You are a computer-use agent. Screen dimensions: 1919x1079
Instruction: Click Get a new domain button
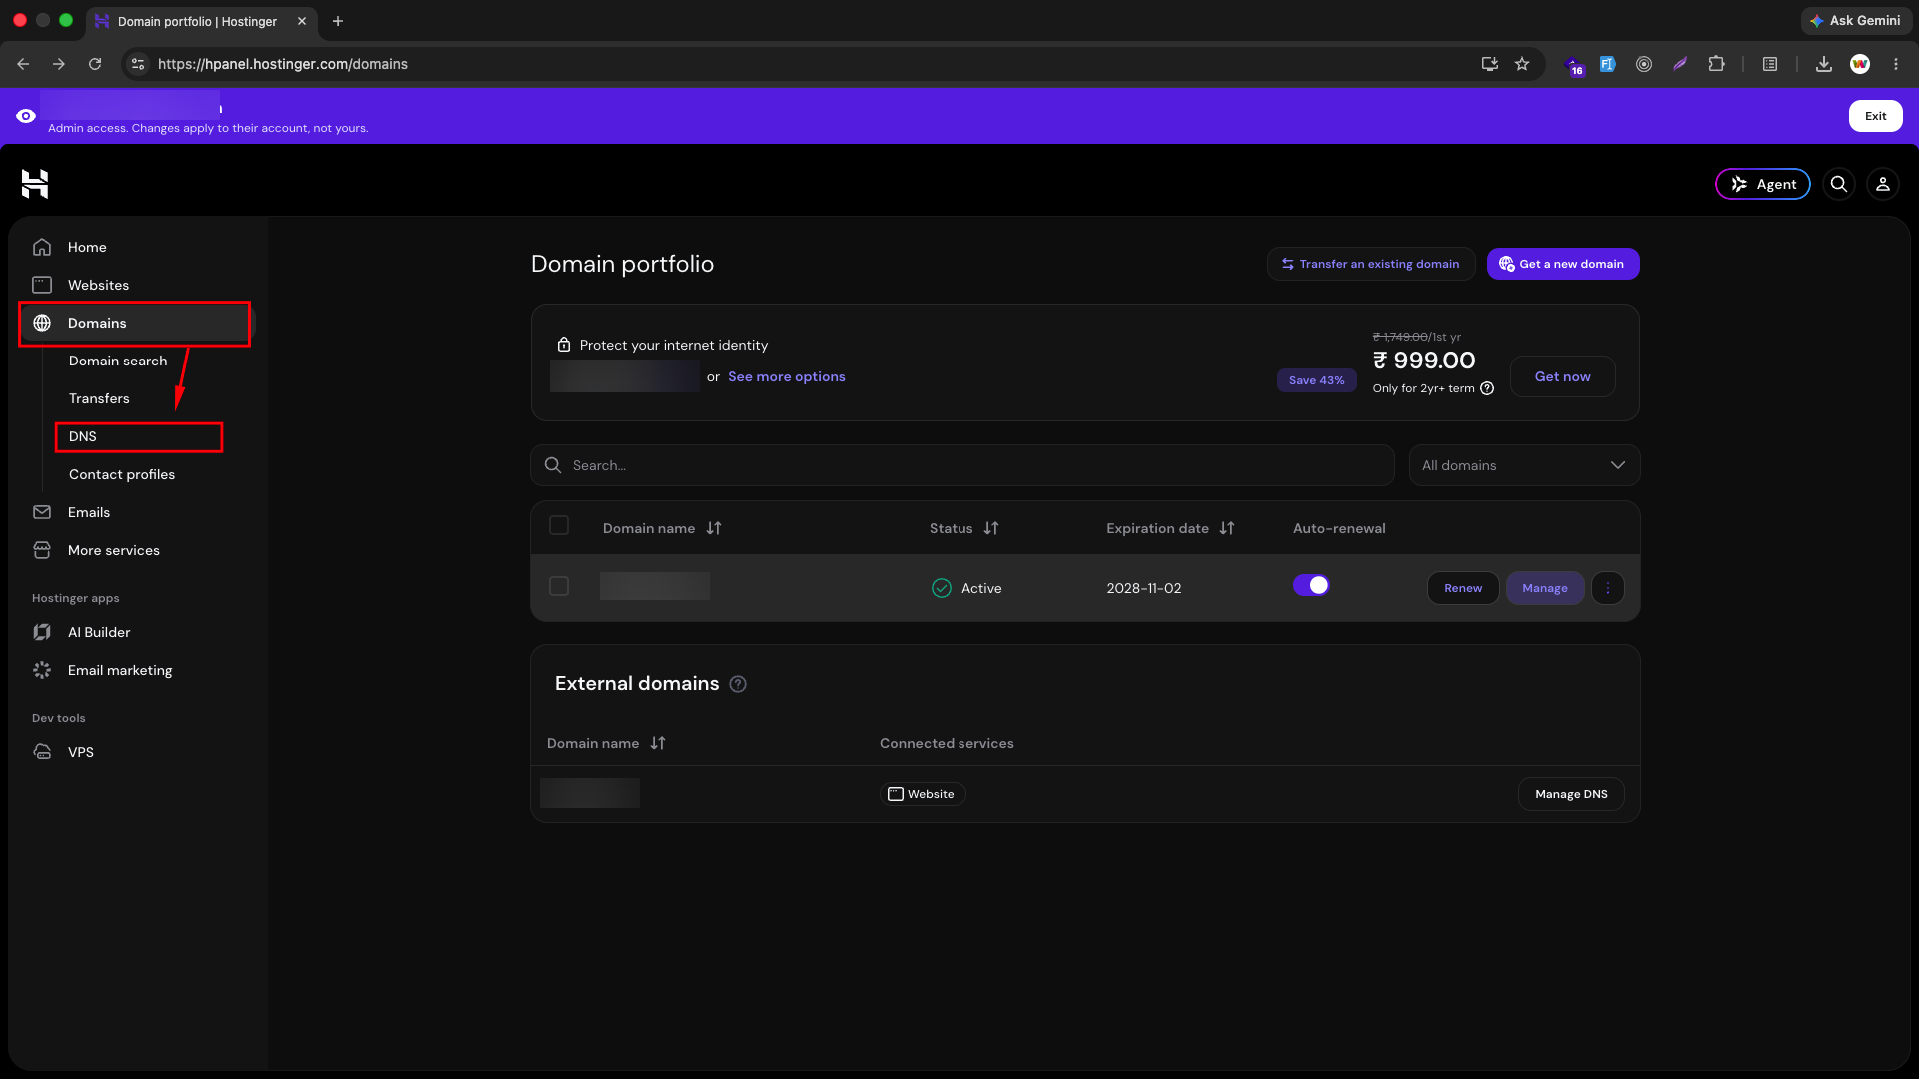click(1562, 264)
